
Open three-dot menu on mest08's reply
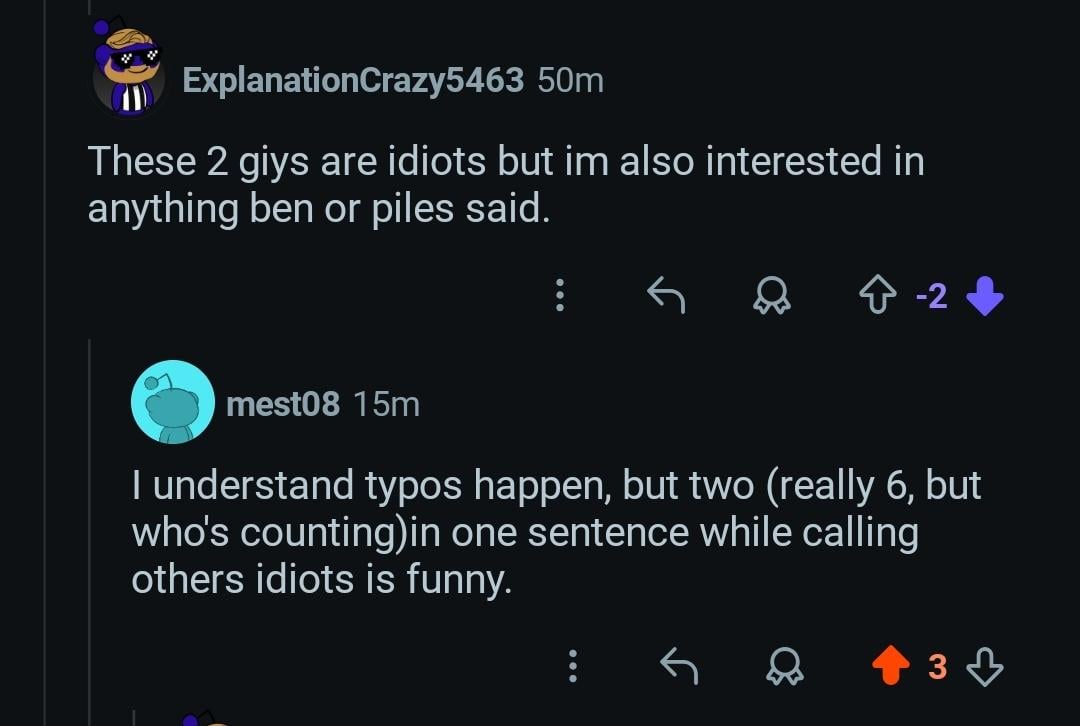(573, 666)
